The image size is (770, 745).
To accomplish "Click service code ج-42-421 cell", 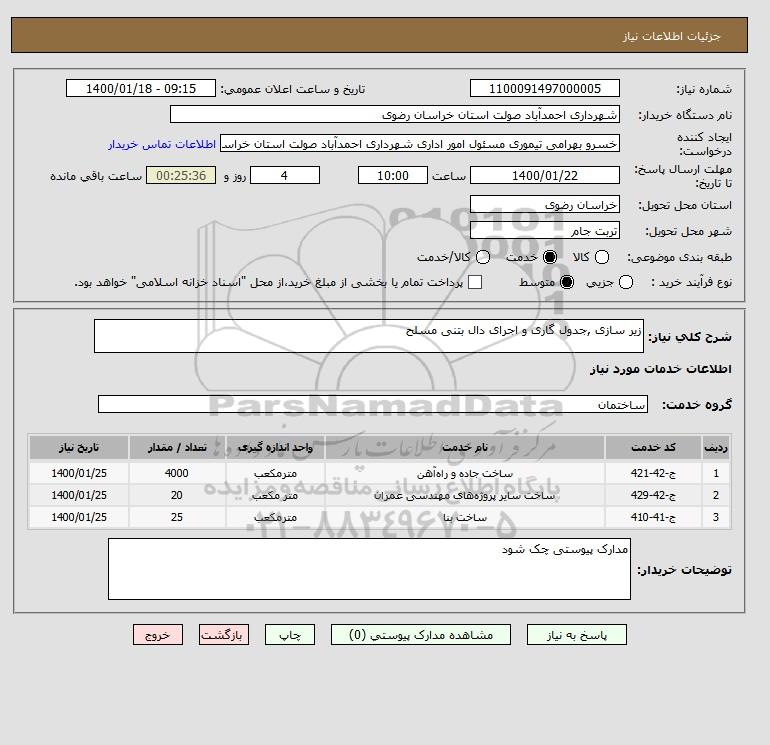I will tap(653, 473).
